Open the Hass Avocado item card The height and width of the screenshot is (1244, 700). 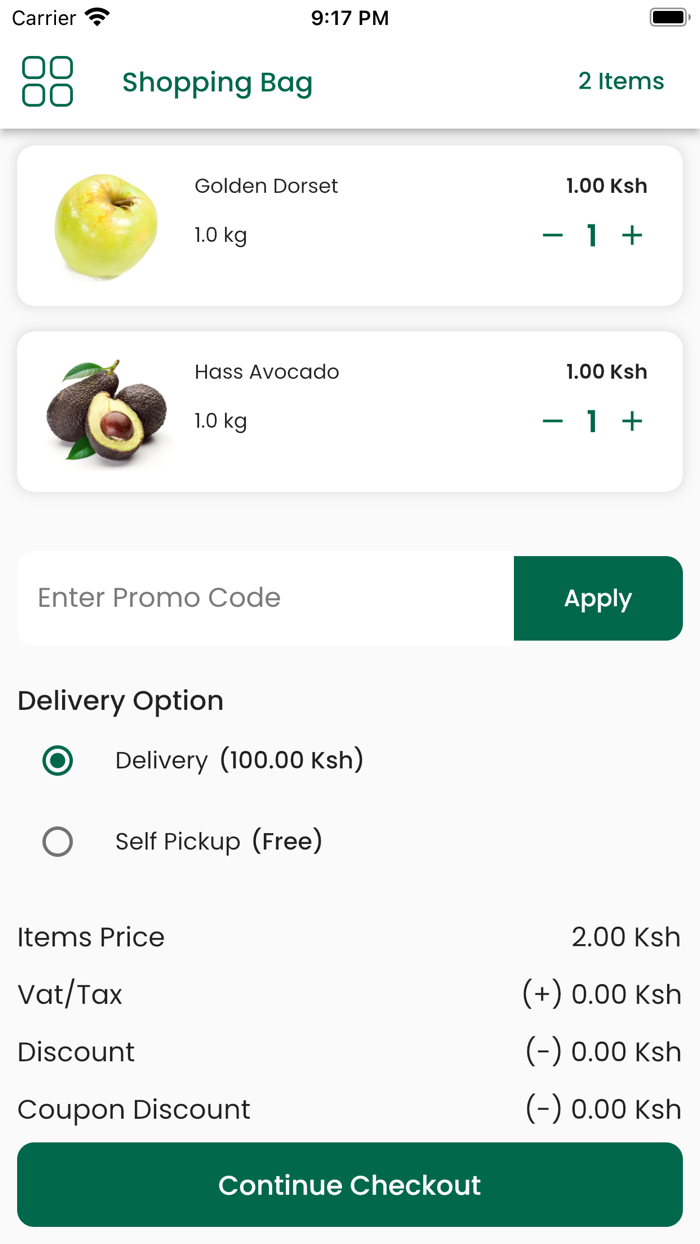pyautogui.click(x=350, y=411)
